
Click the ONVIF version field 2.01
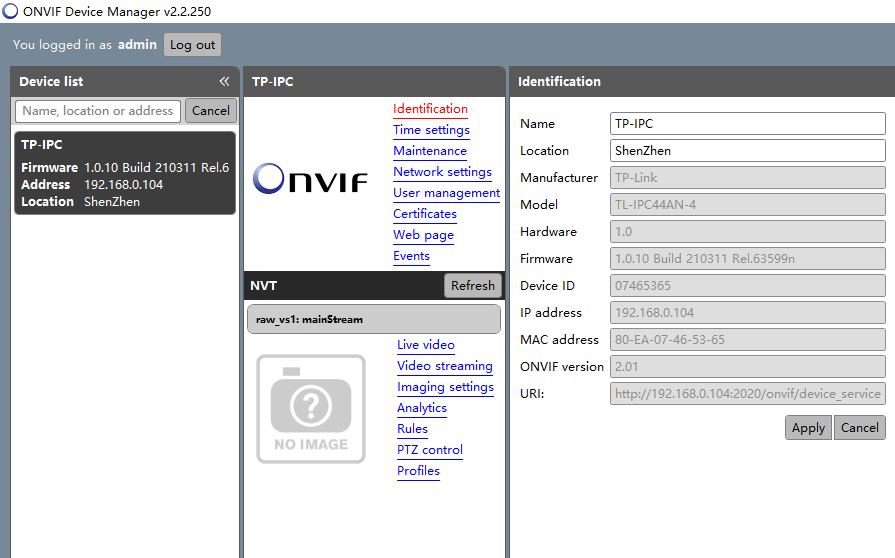[x=748, y=367]
